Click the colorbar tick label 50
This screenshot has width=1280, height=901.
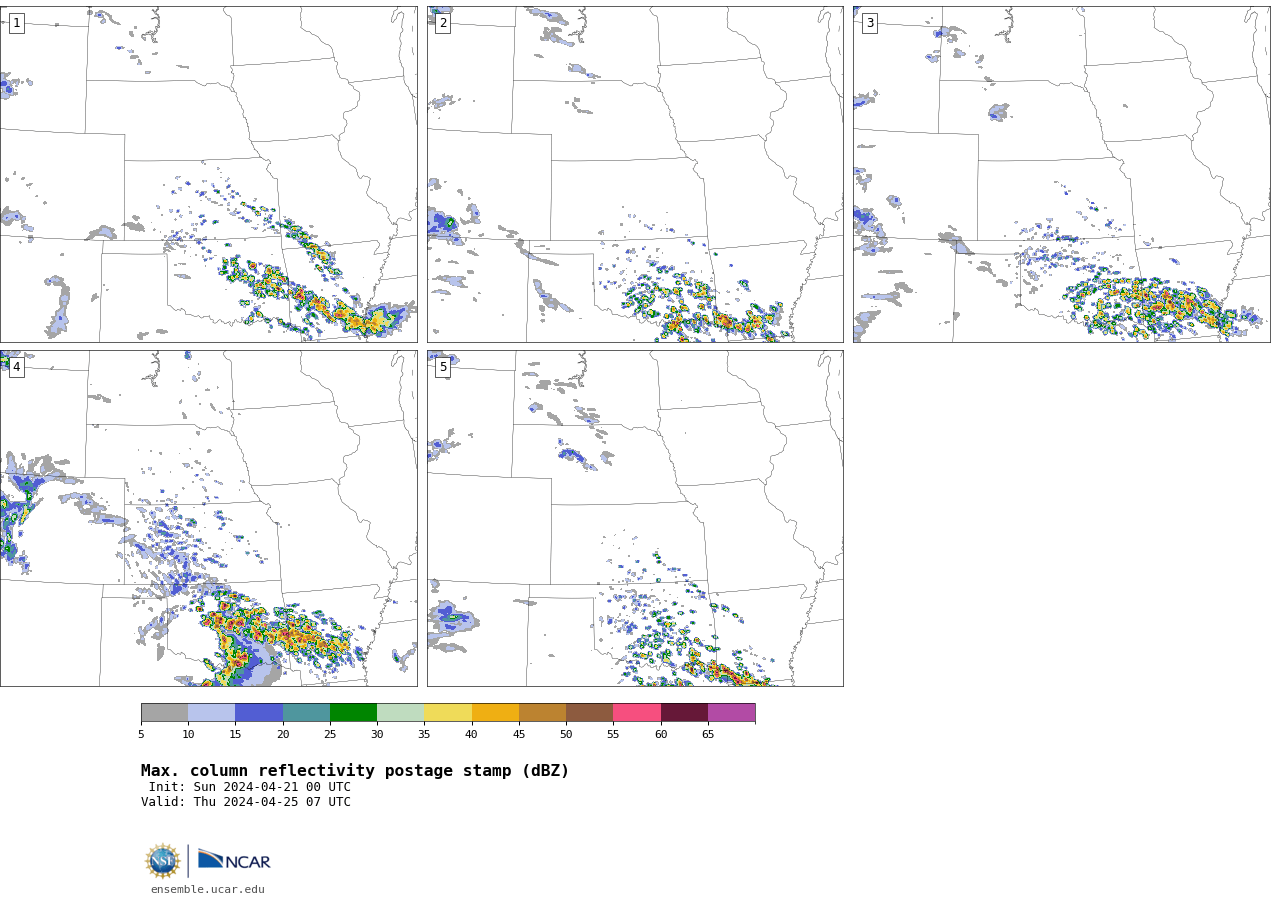click(566, 735)
